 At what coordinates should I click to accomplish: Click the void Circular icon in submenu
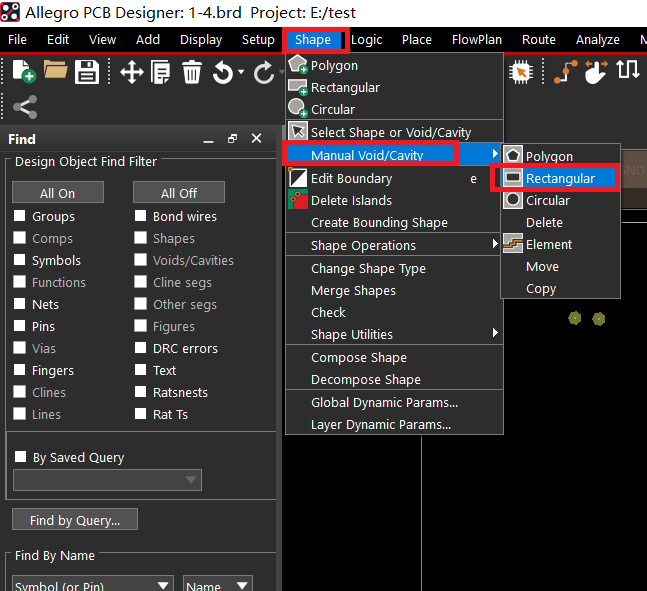[x=513, y=200]
